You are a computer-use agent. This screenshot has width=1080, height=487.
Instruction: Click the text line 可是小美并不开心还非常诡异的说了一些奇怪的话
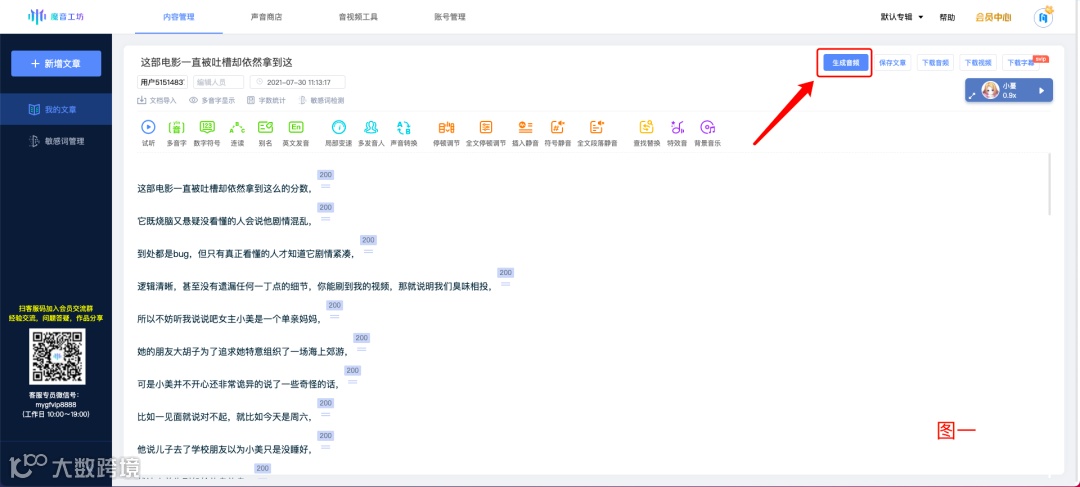(x=238, y=384)
